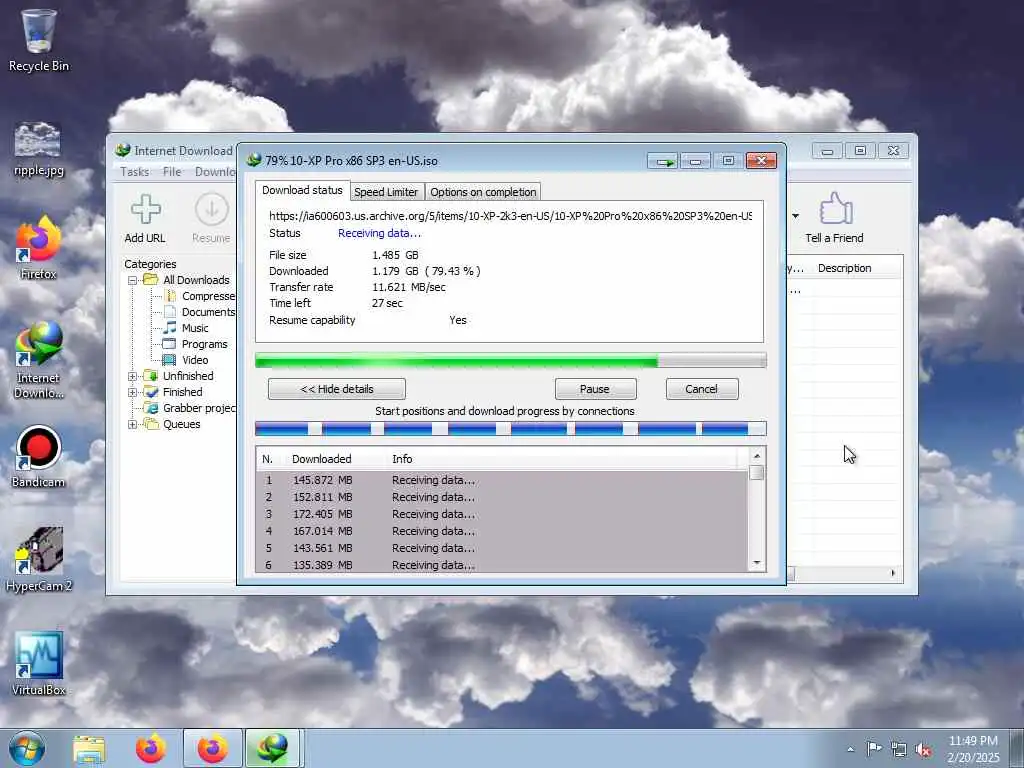
Task: Switch to the Download status tab
Action: pyautogui.click(x=302, y=190)
